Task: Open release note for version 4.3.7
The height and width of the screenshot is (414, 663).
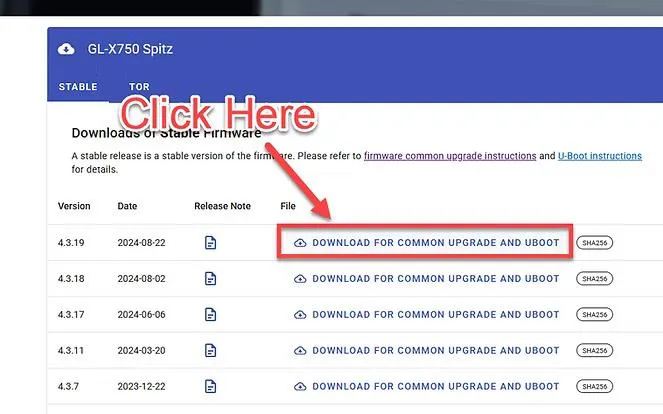Action: [211, 387]
